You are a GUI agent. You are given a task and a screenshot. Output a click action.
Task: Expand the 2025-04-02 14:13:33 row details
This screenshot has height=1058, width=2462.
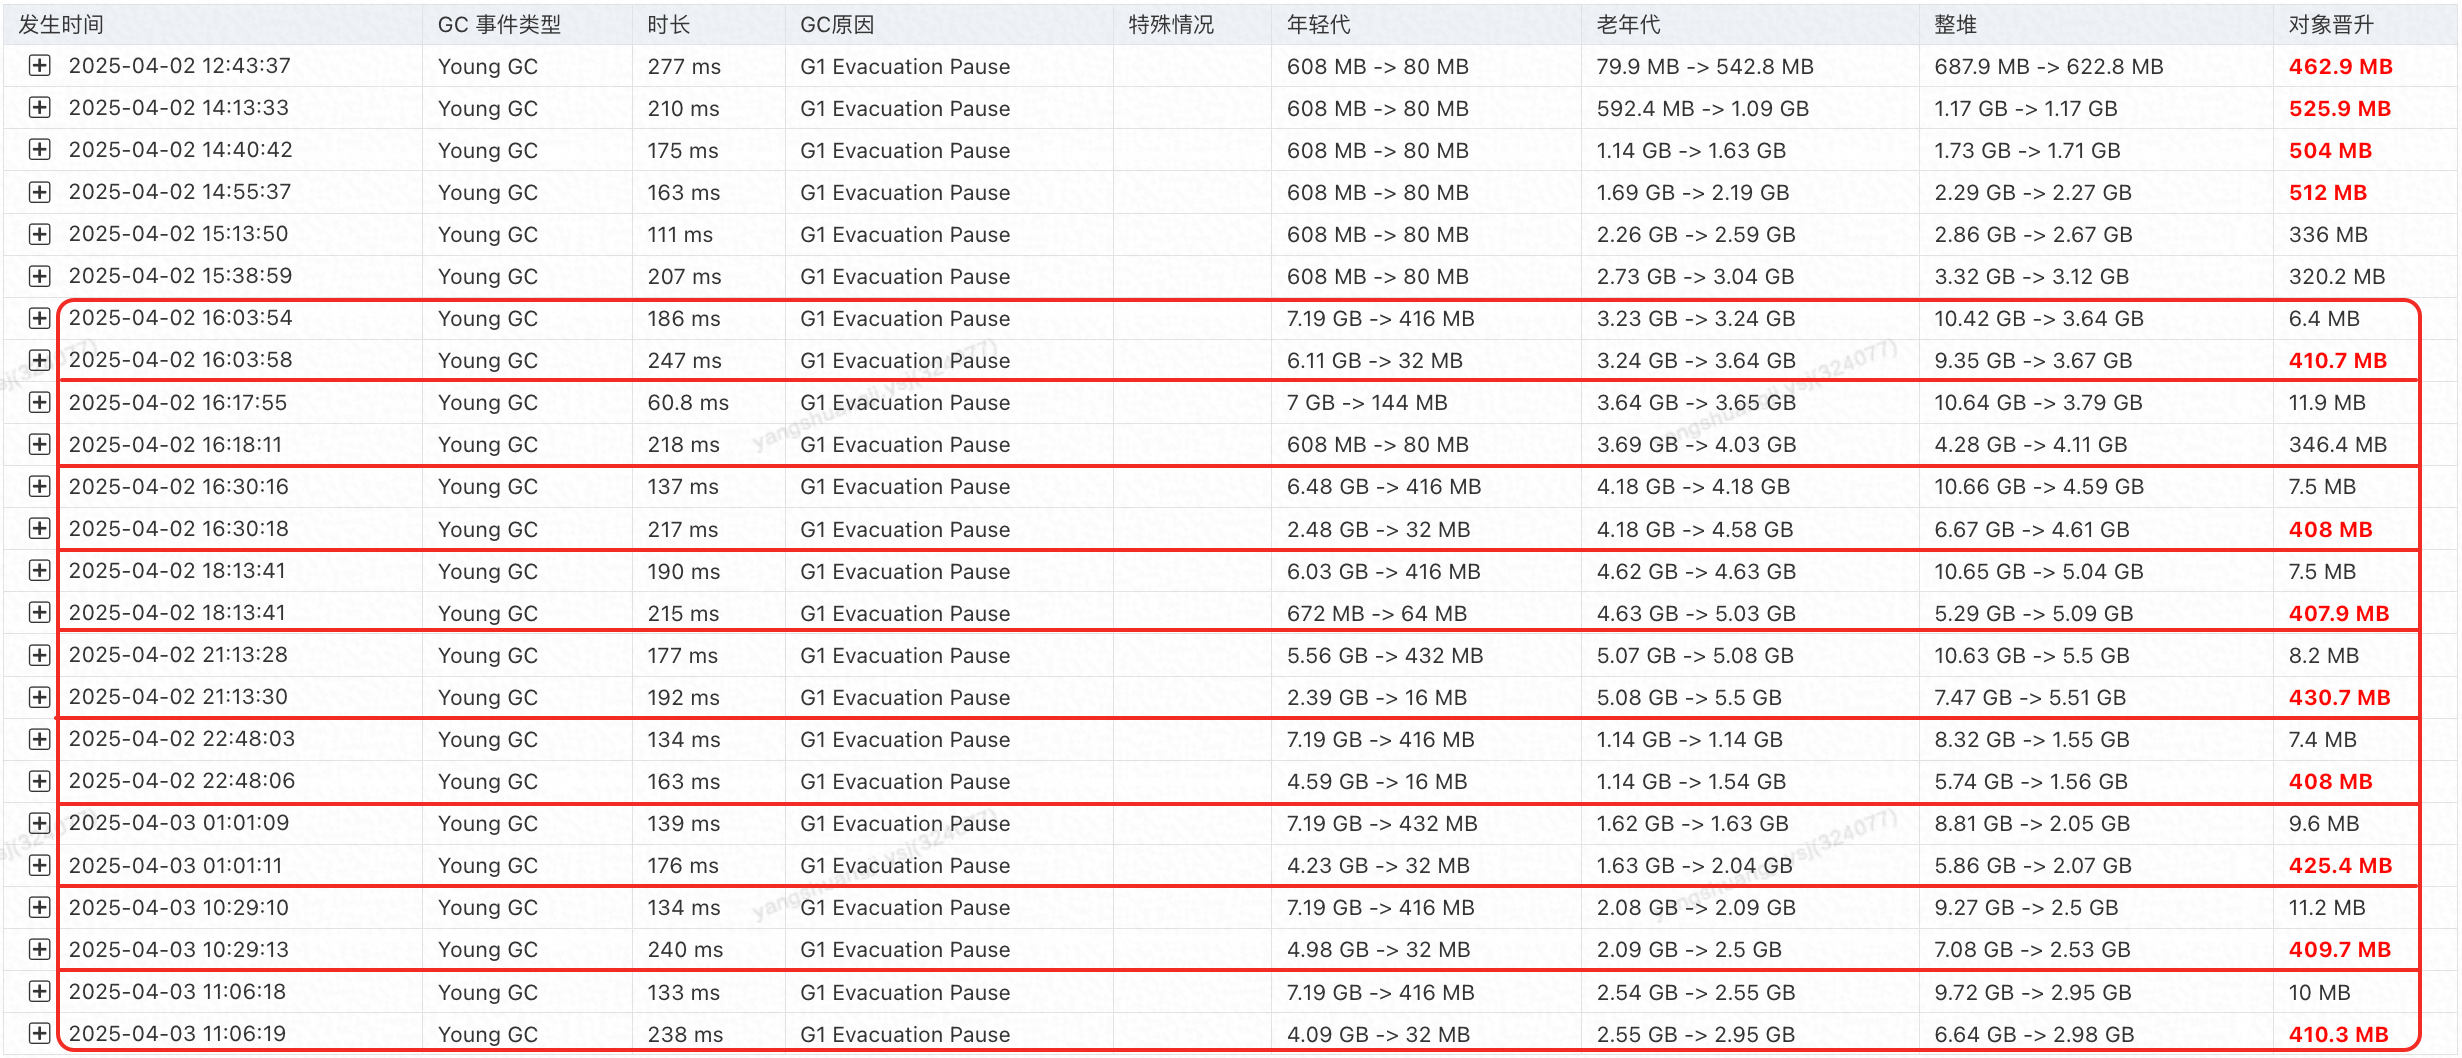[39, 108]
